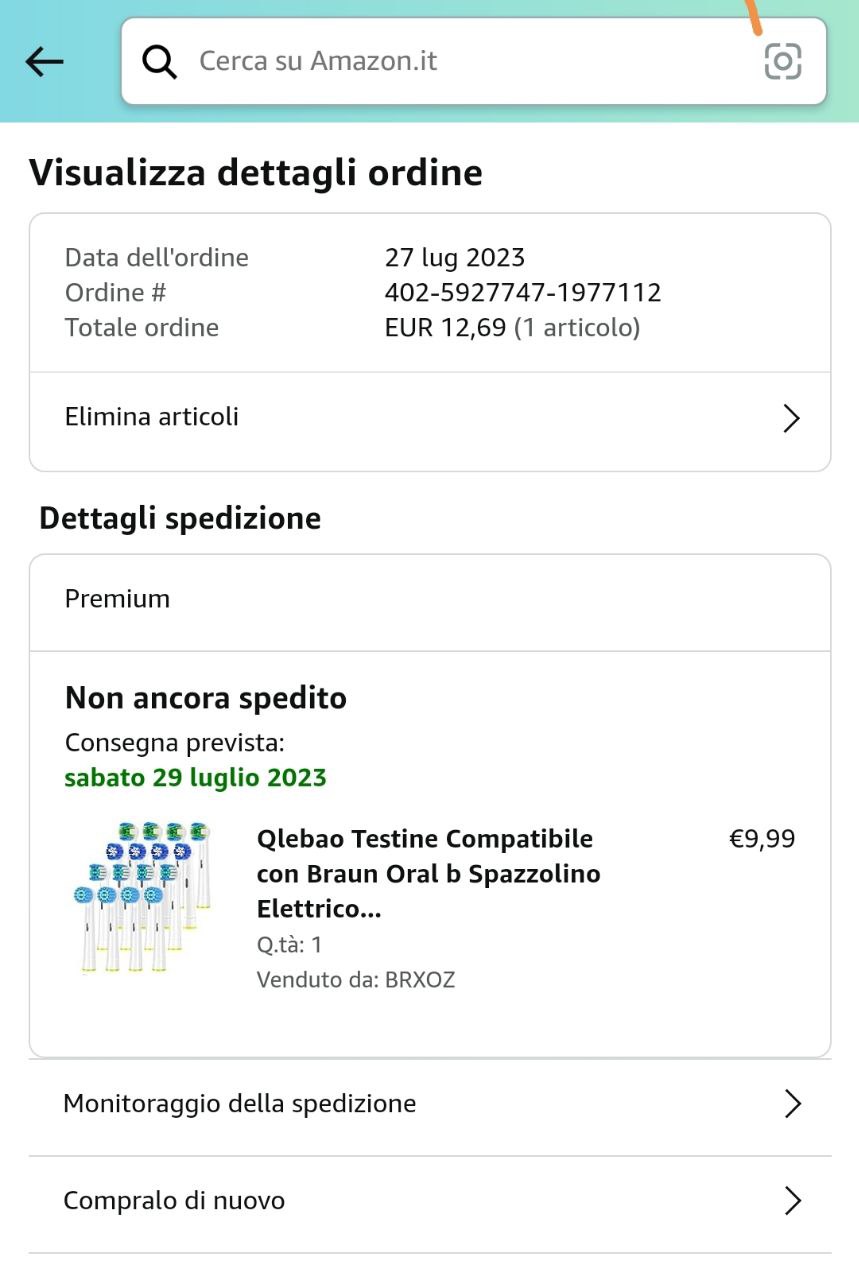
Task: Tap the Visualizza dettagli ordine heading
Action: 256,173
